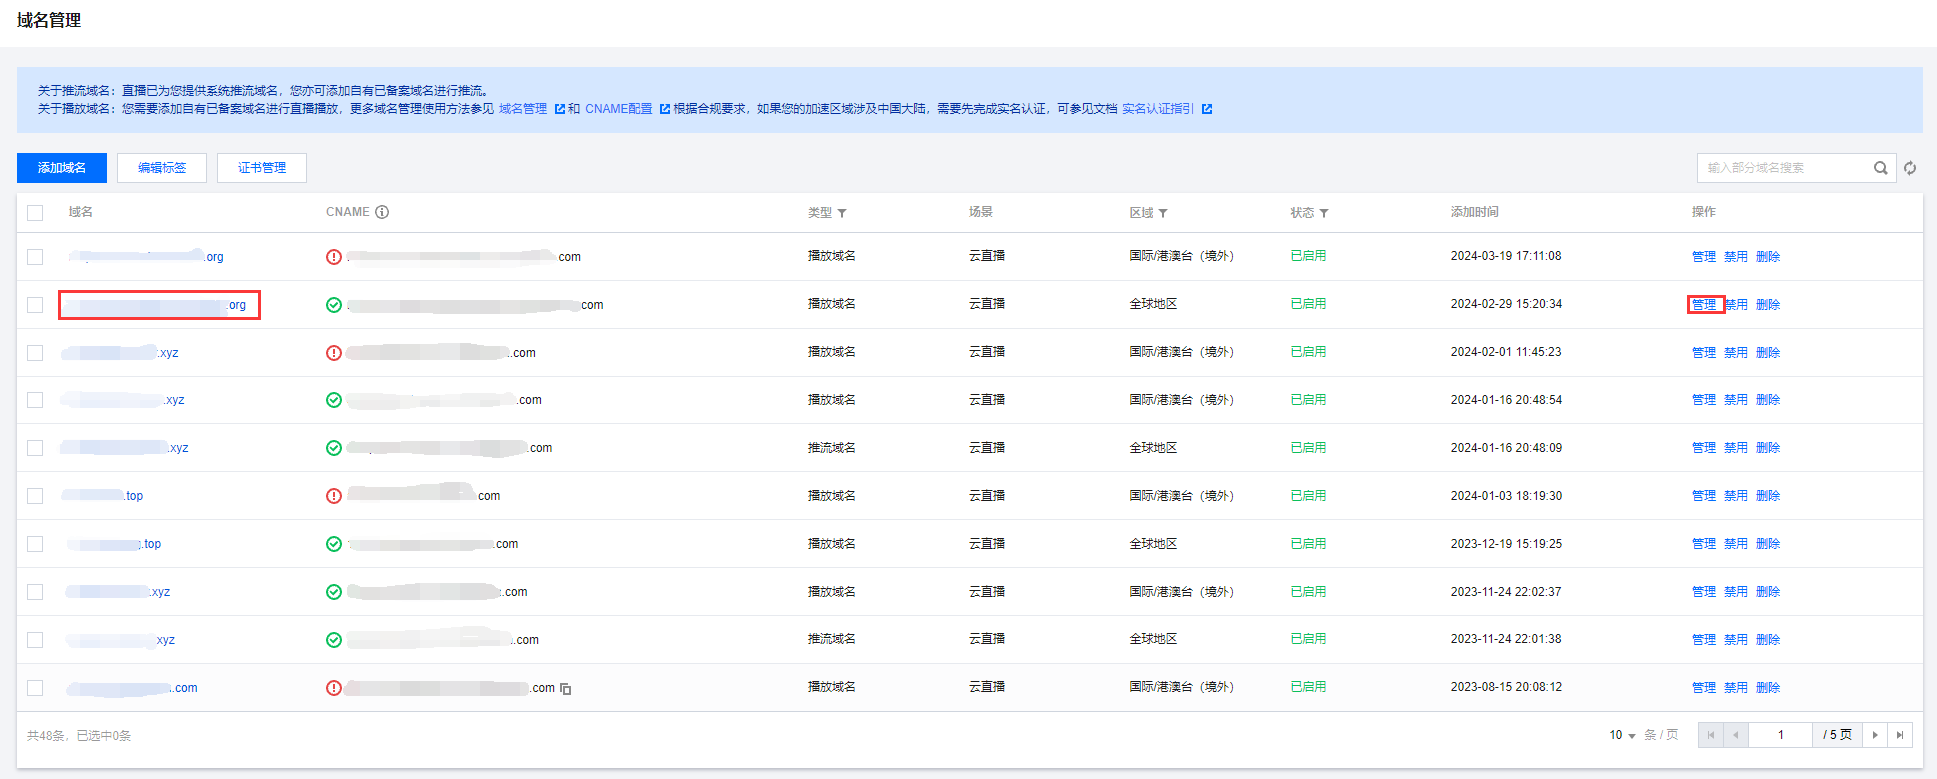This screenshot has width=1937, height=779.
Task: Open the 区域 column filter icon
Action: [1163, 213]
